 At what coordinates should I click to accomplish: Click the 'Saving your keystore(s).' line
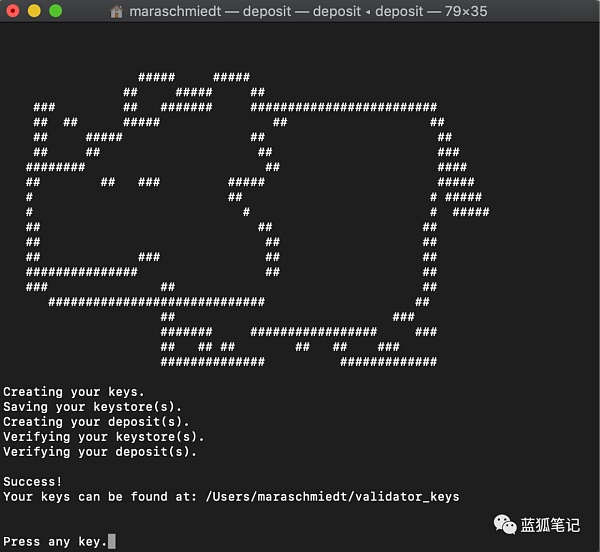[x=93, y=407]
